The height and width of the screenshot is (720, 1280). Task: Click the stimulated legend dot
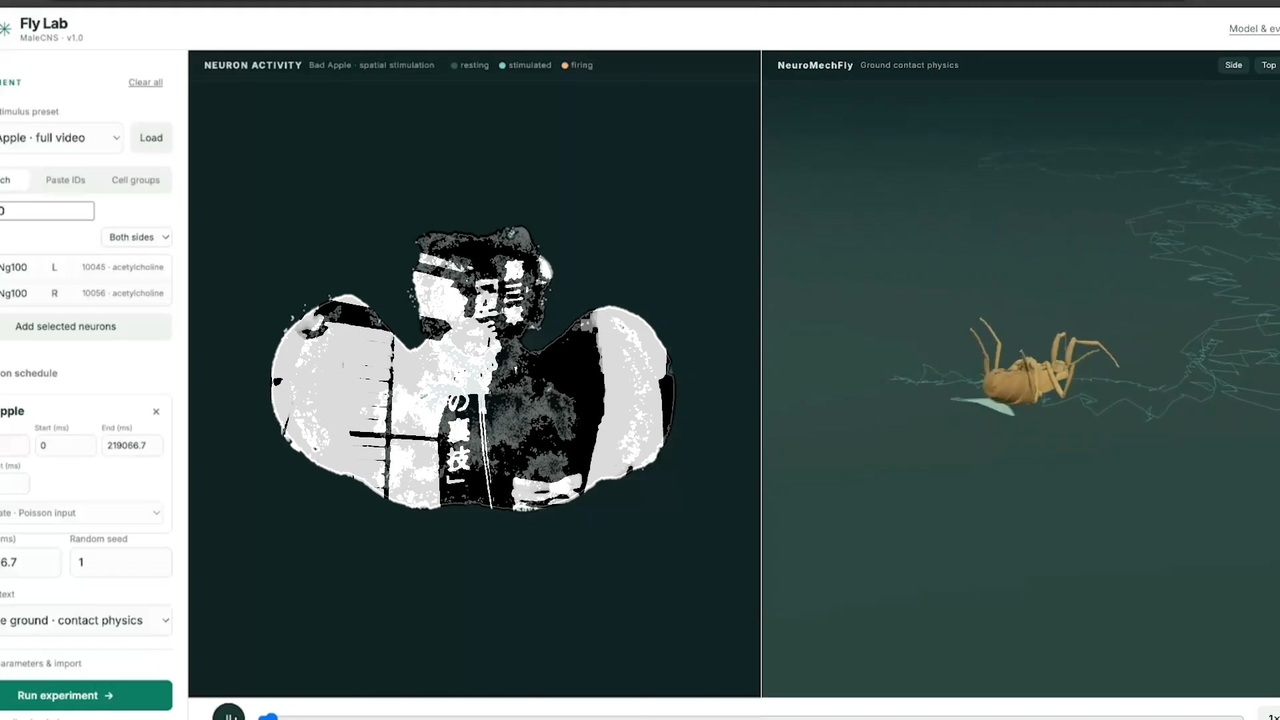(x=502, y=65)
